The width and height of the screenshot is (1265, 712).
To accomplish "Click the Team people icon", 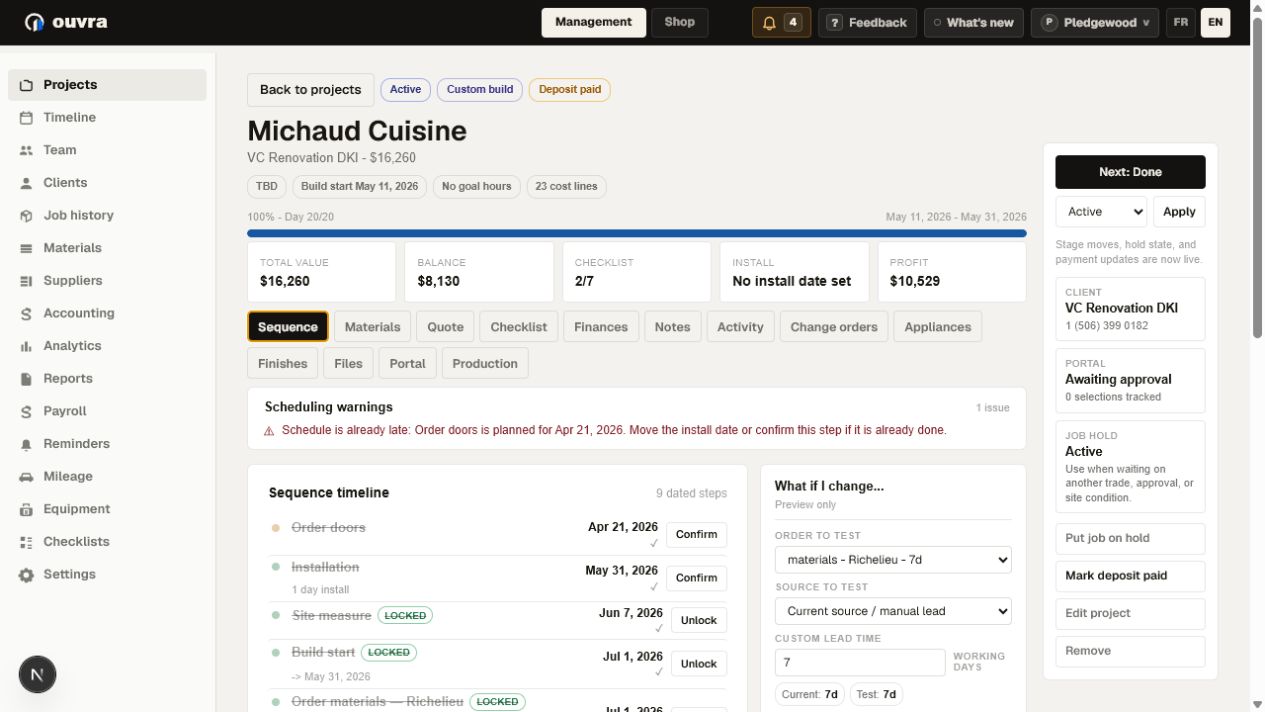I will (26, 150).
